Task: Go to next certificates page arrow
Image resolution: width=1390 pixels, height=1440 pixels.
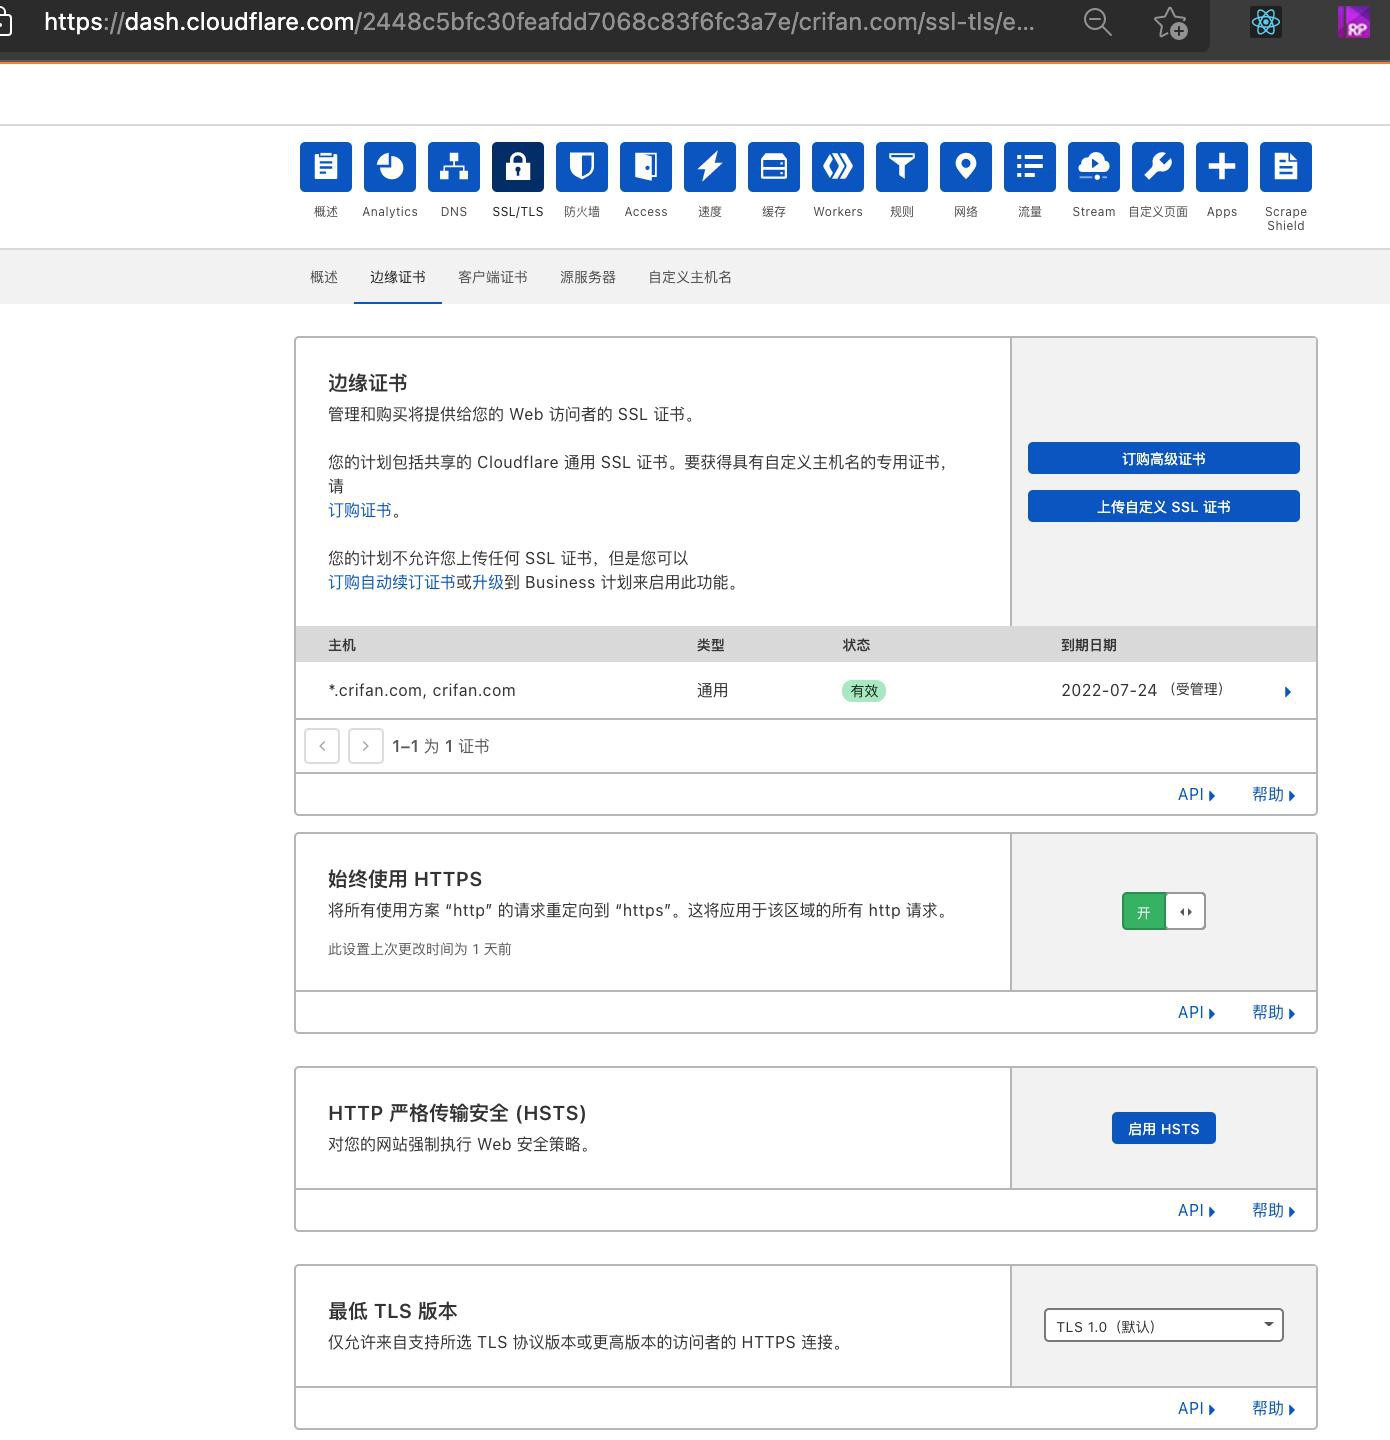Action: (366, 746)
